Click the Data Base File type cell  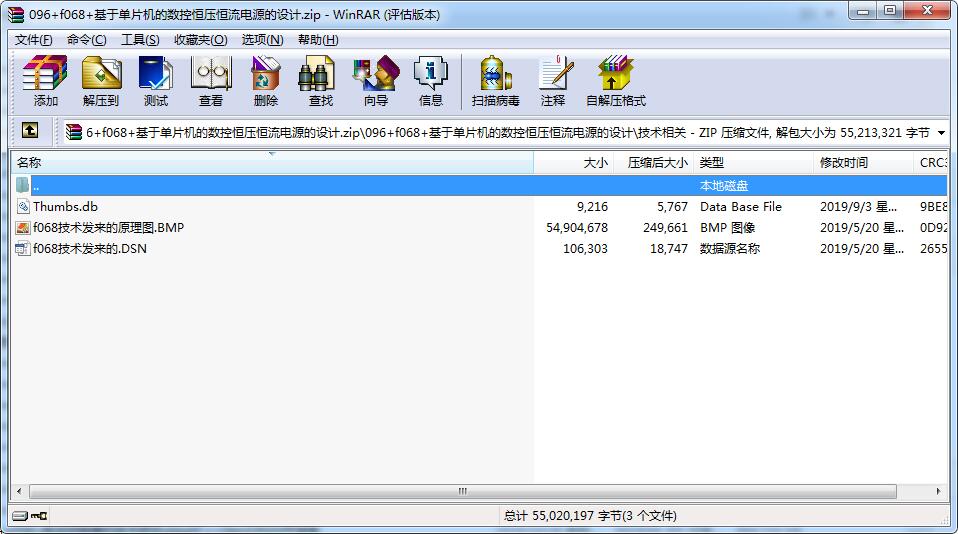coord(740,207)
